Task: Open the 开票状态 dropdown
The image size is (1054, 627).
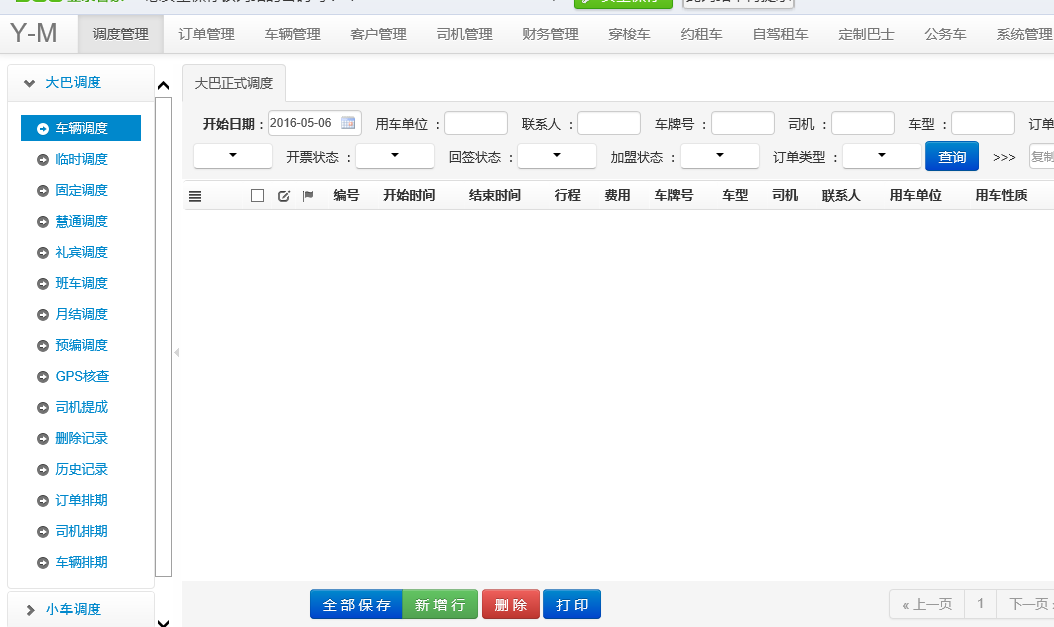Action: pos(395,156)
